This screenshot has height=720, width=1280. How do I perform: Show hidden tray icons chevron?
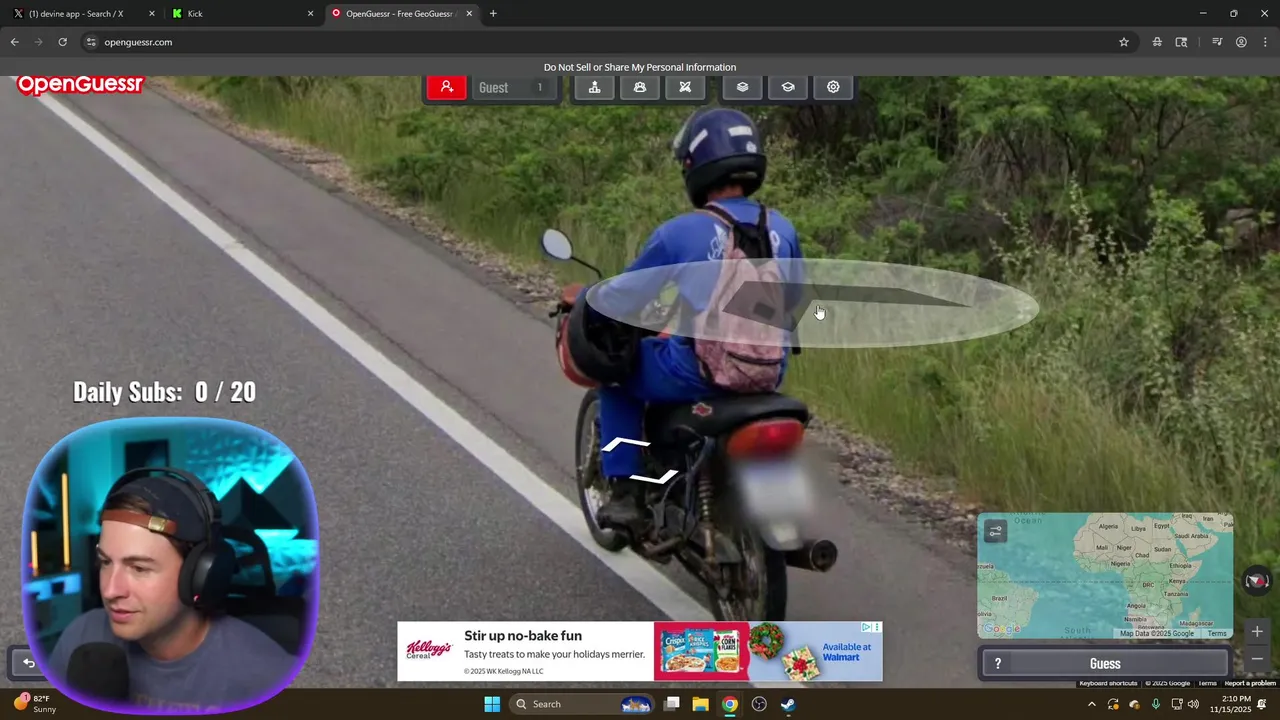pyautogui.click(x=1091, y=704)
